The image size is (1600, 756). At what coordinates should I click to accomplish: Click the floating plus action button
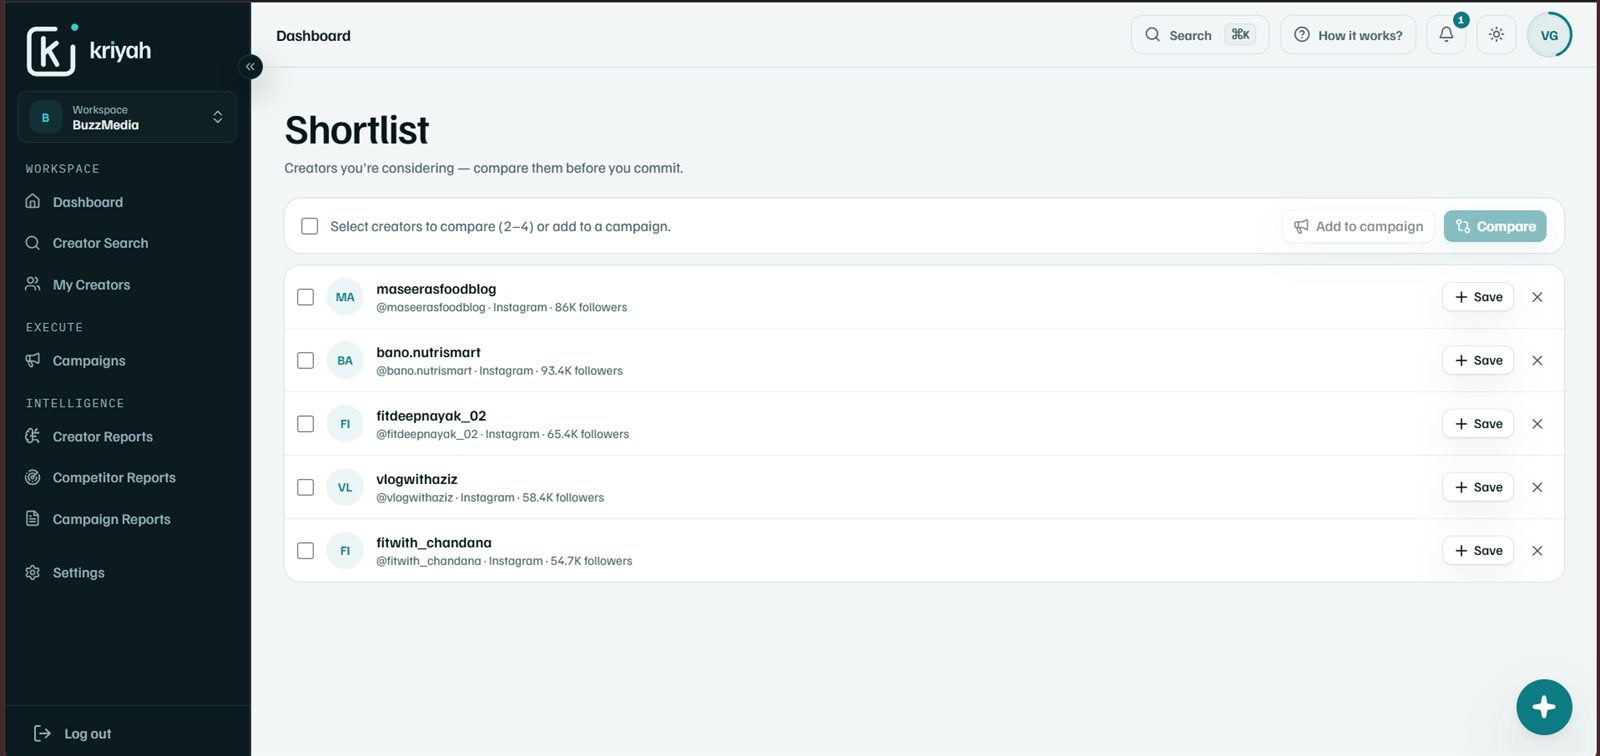(x=1544, y=707)
